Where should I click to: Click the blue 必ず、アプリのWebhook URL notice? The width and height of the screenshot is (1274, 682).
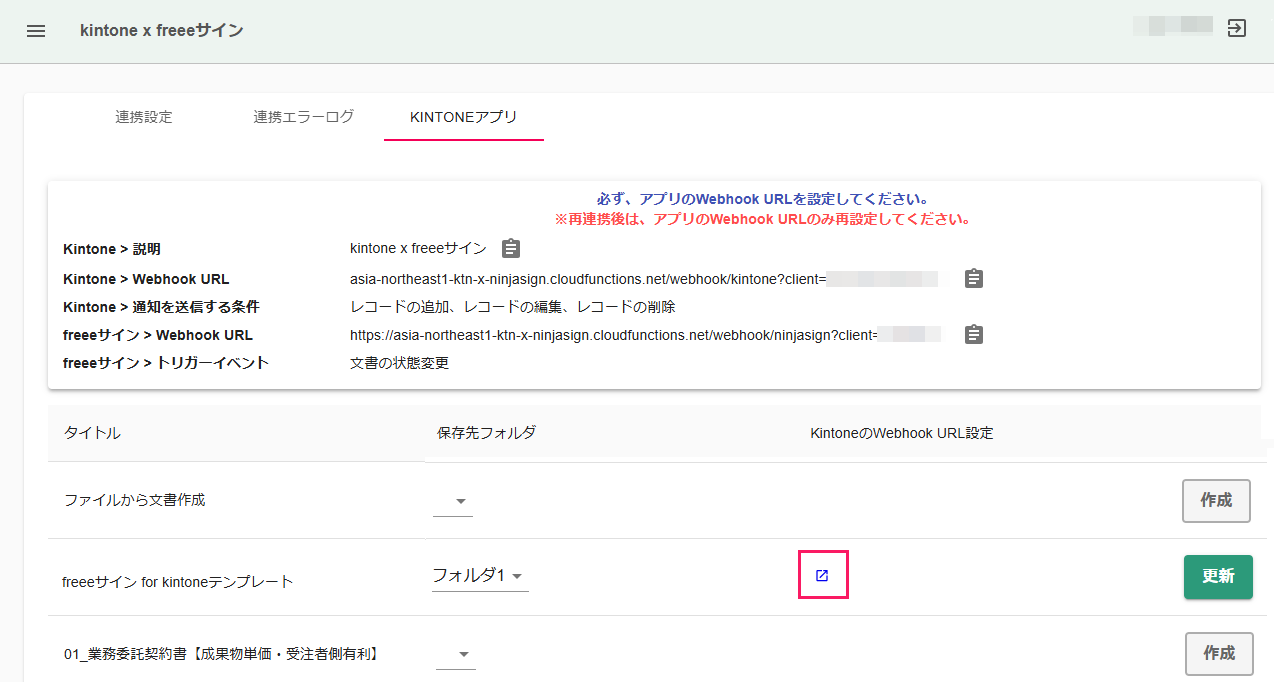[x=762, y=199]
